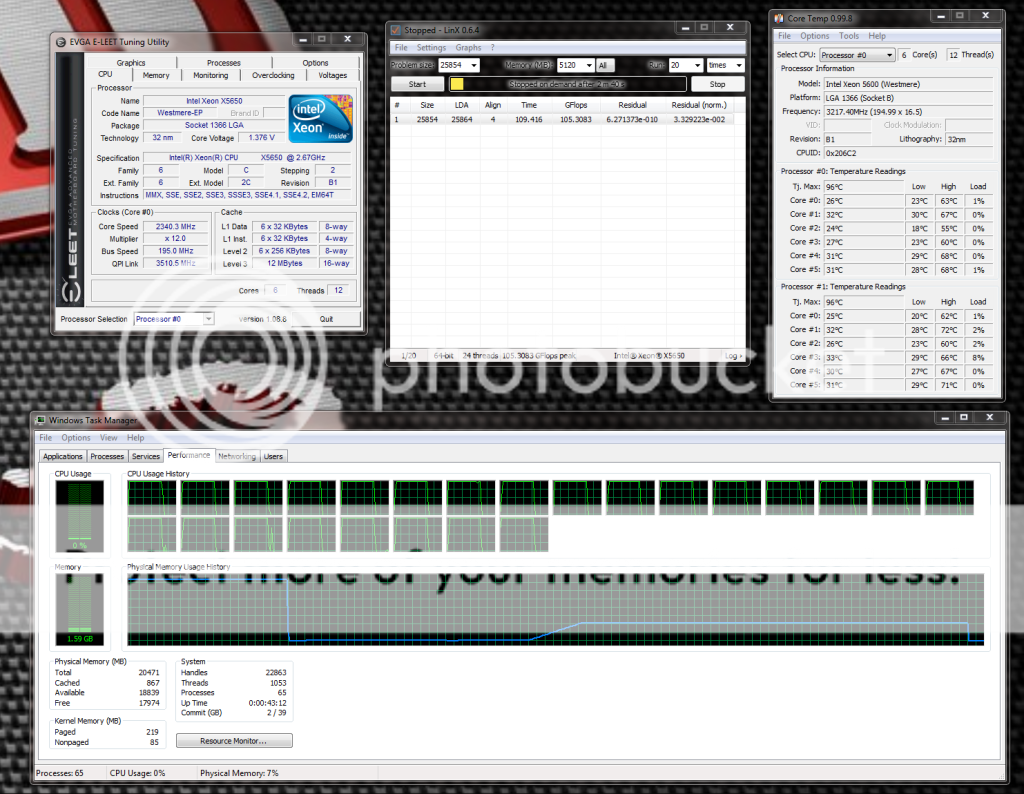This screenshot has width=1024, height=794.
Task: Open the Help menu in Core Temp
Action: 877,36
